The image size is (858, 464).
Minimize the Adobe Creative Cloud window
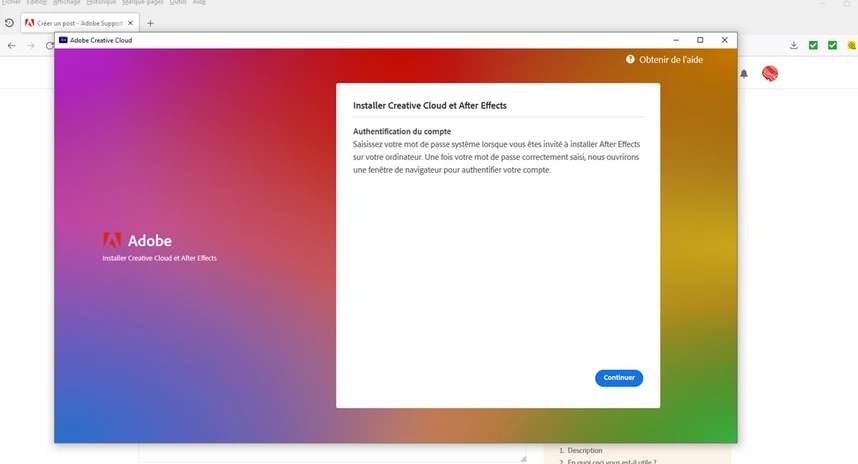click(x=676, y=40)
